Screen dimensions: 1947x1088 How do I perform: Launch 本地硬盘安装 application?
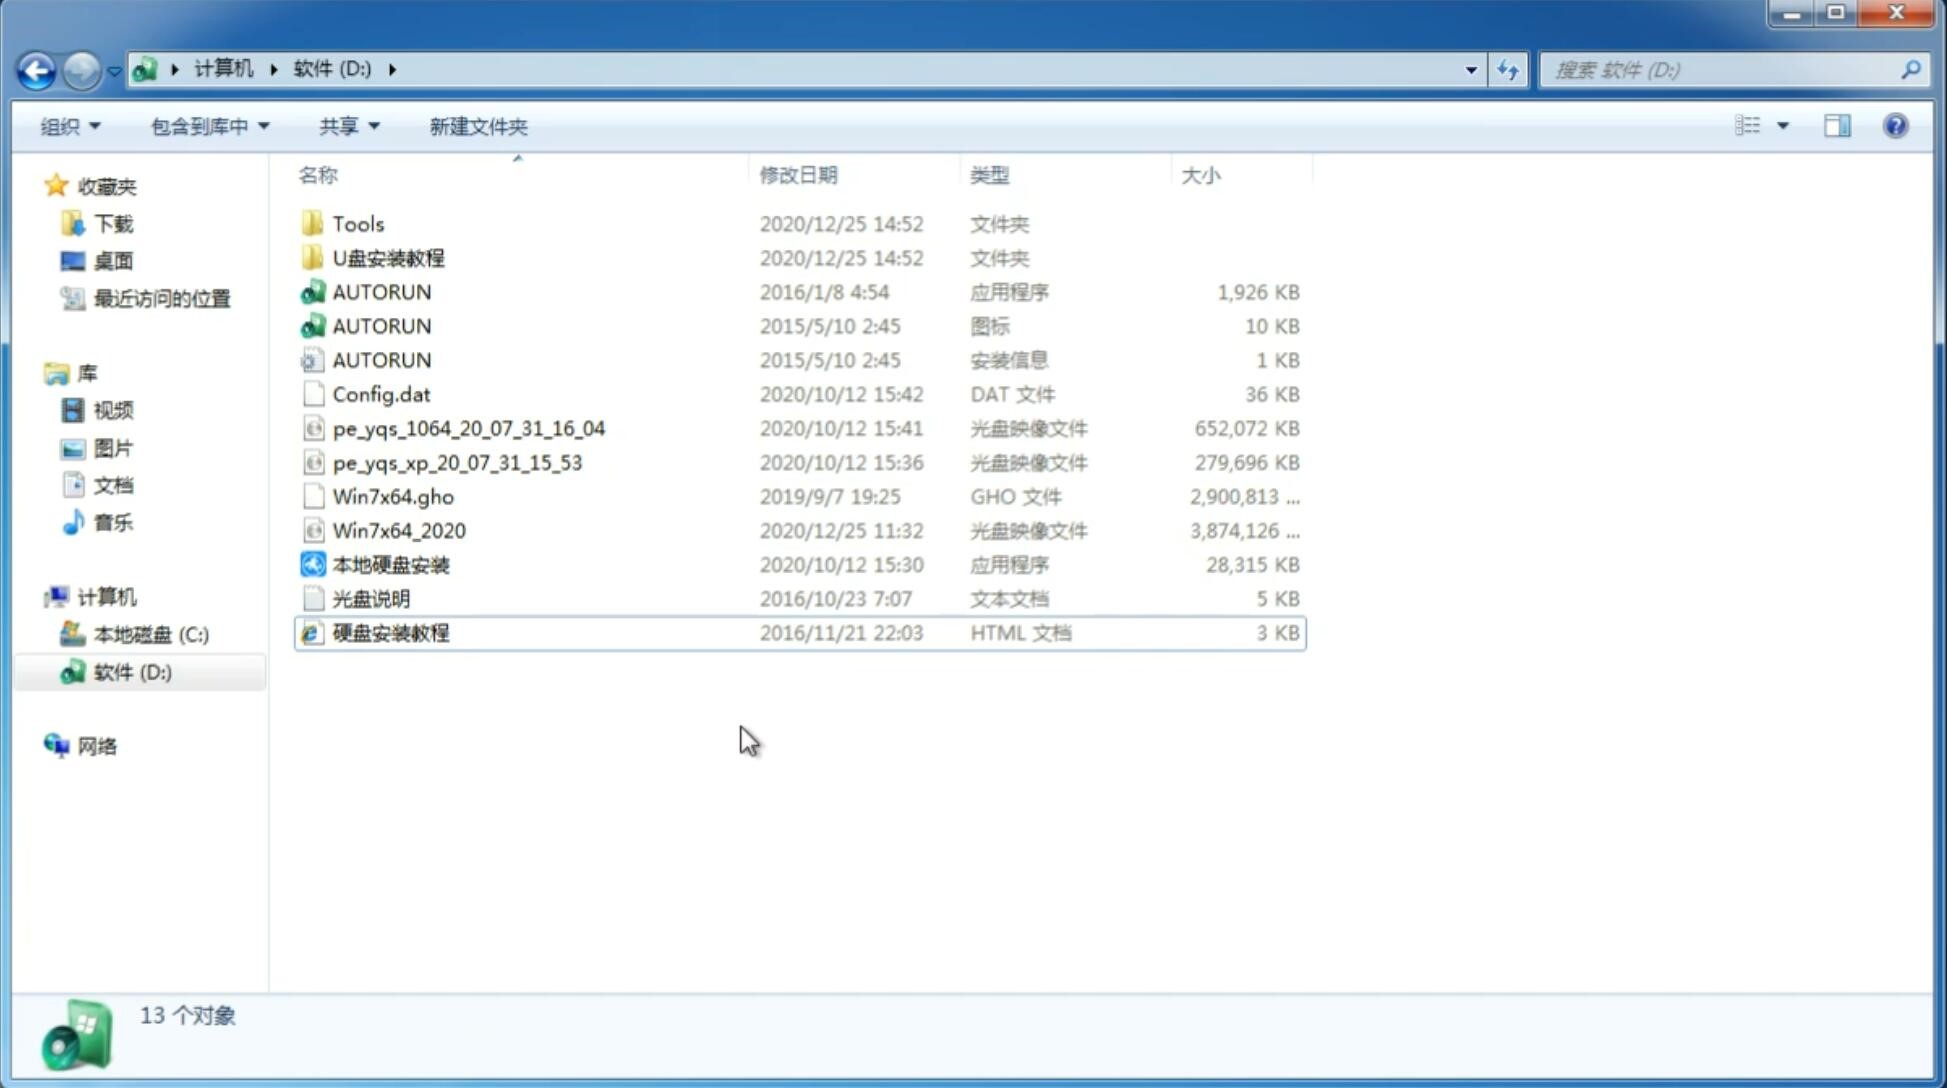pyautogui.click(x=390, y=564)
